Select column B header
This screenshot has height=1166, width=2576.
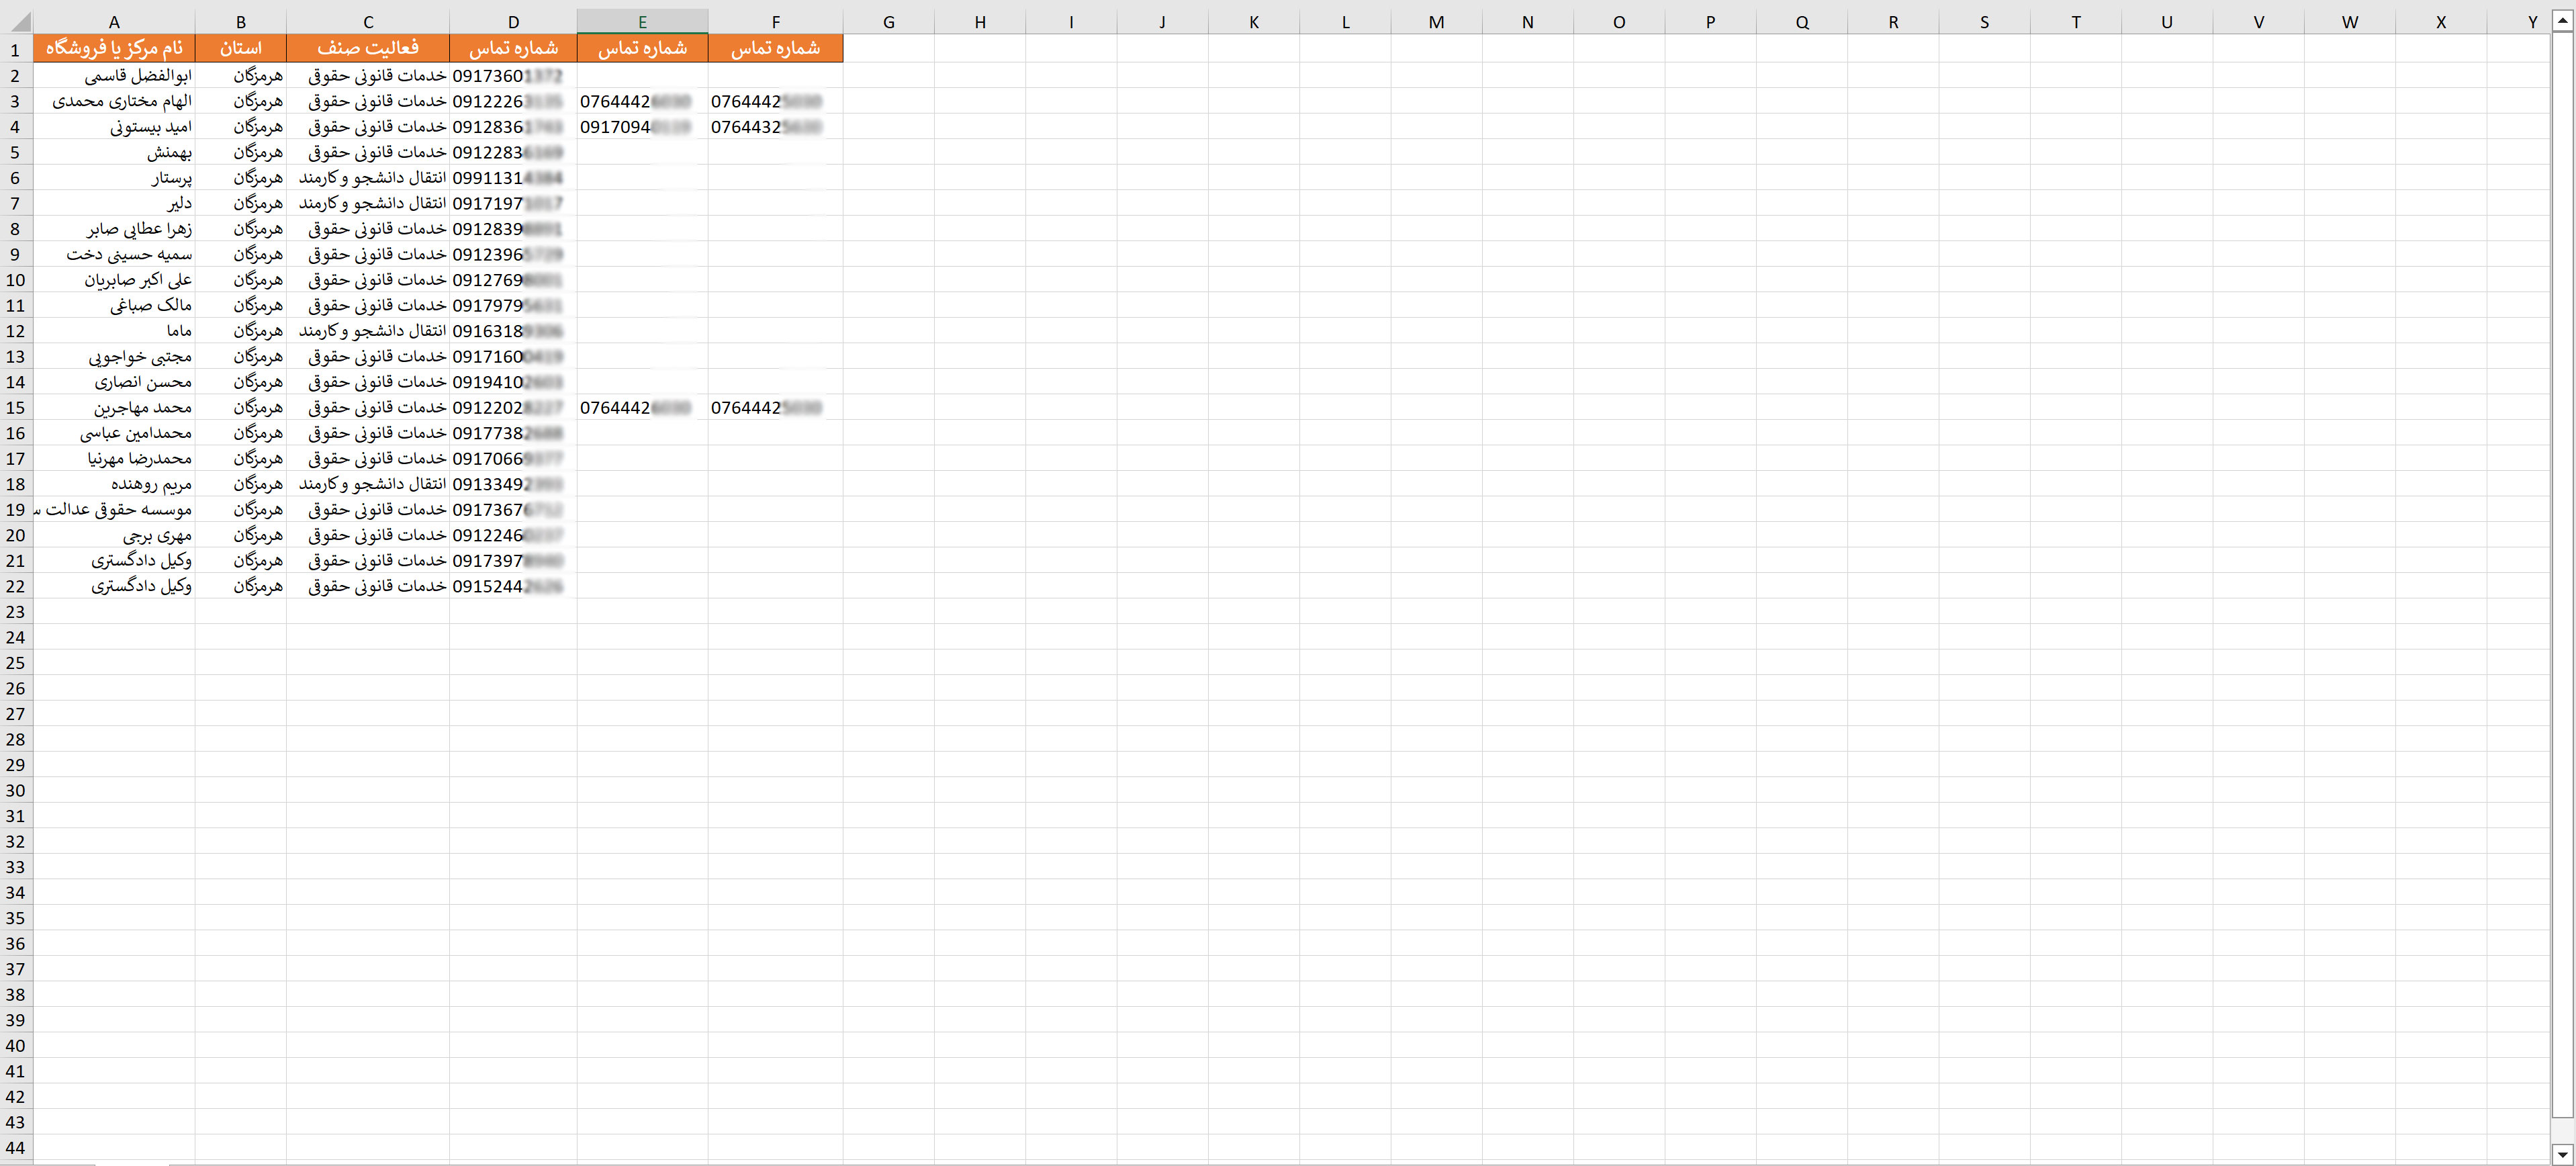point(241,22)
